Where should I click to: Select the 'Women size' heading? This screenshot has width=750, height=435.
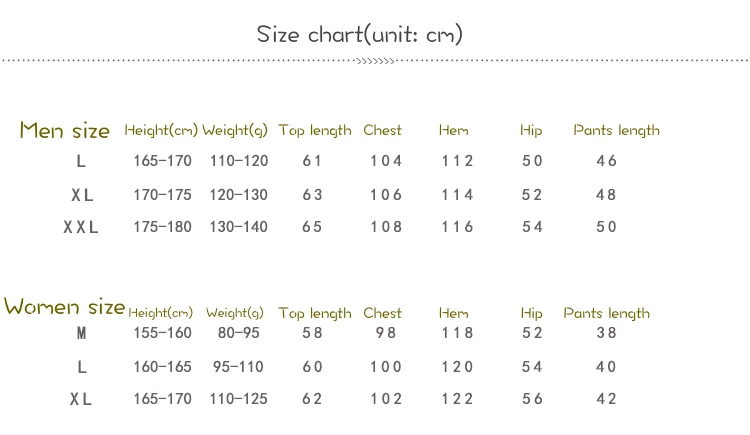click(x=65, y=306)
